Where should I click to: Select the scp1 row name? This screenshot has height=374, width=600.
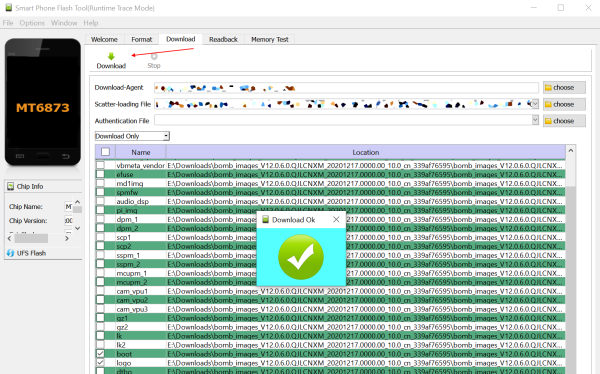point(124,237)
